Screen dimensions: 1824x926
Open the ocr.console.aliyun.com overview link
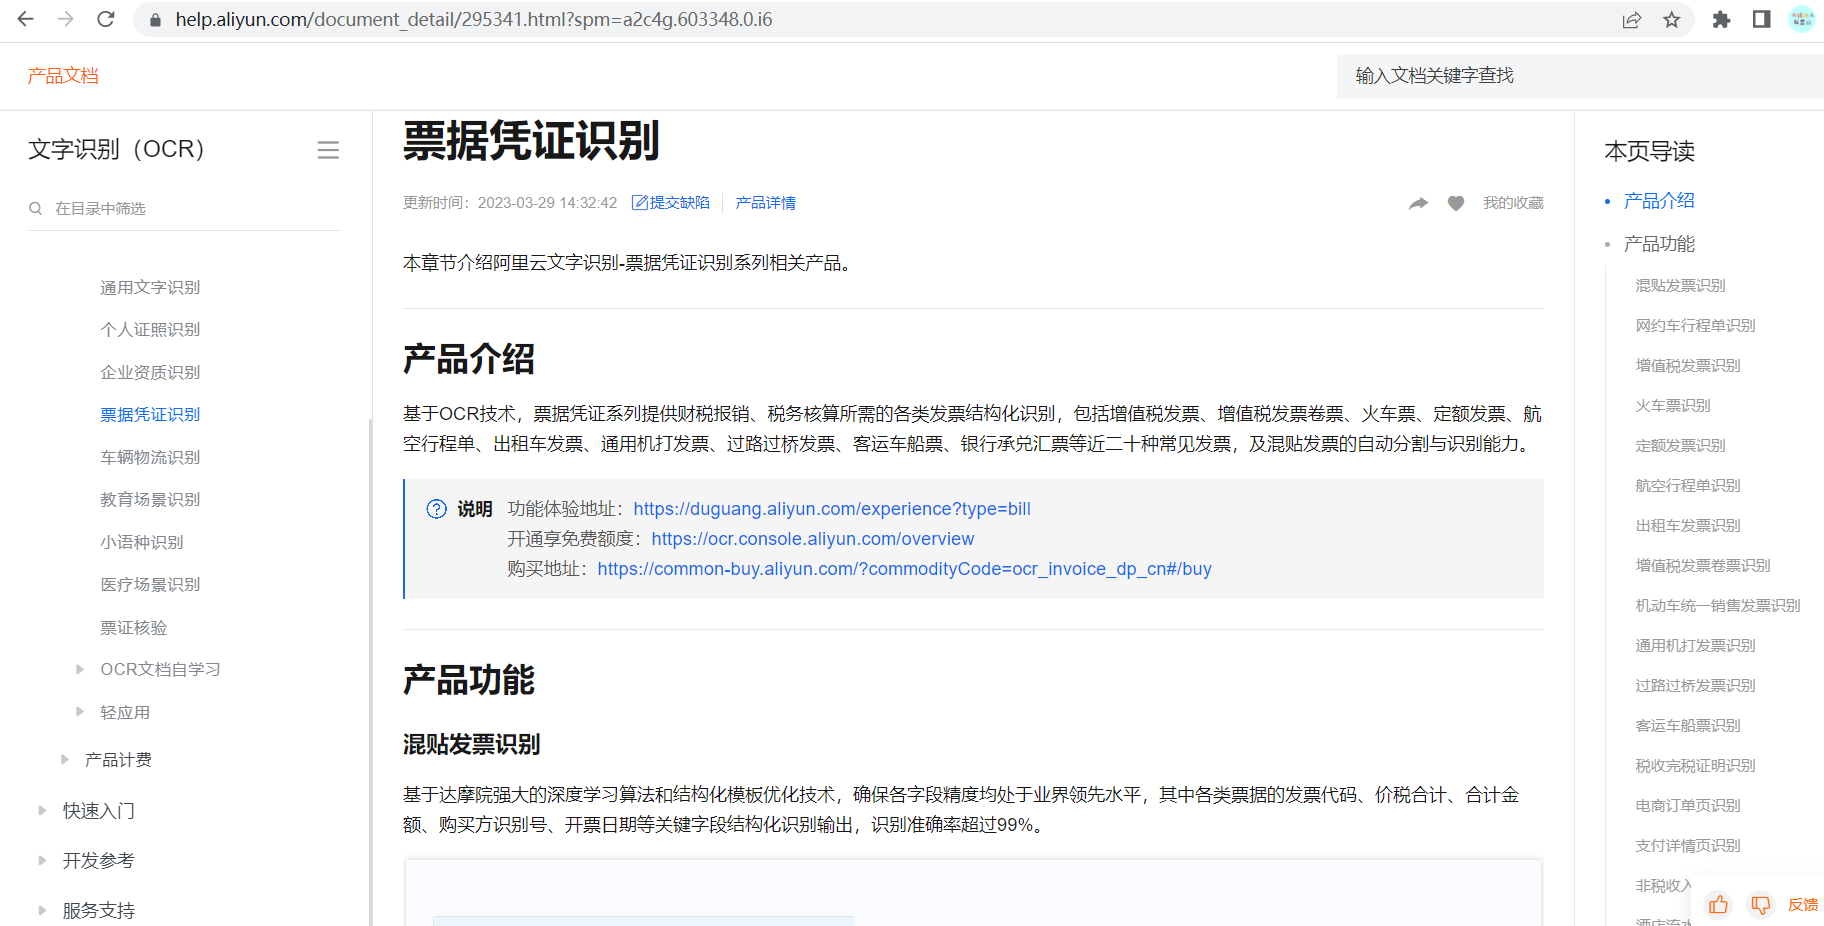pos(813,539)
